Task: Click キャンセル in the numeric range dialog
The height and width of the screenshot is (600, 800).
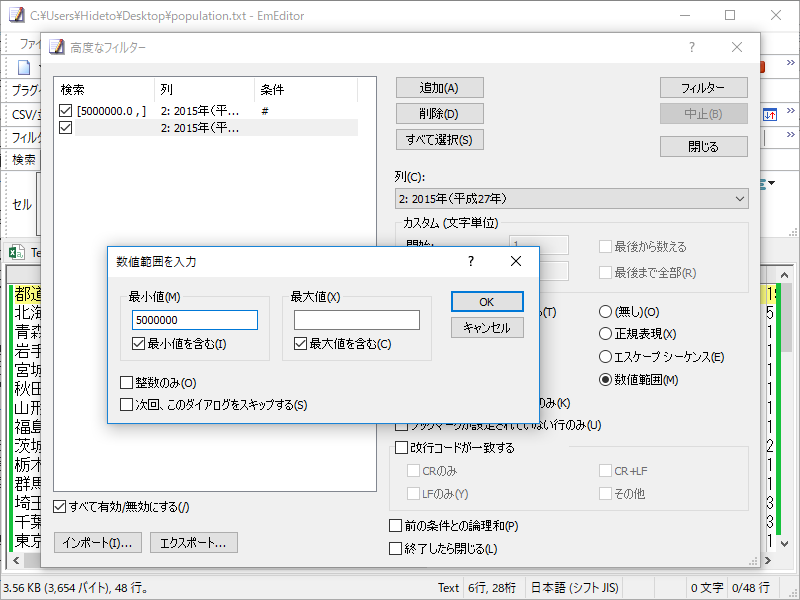Action: (x=487, y=328)
